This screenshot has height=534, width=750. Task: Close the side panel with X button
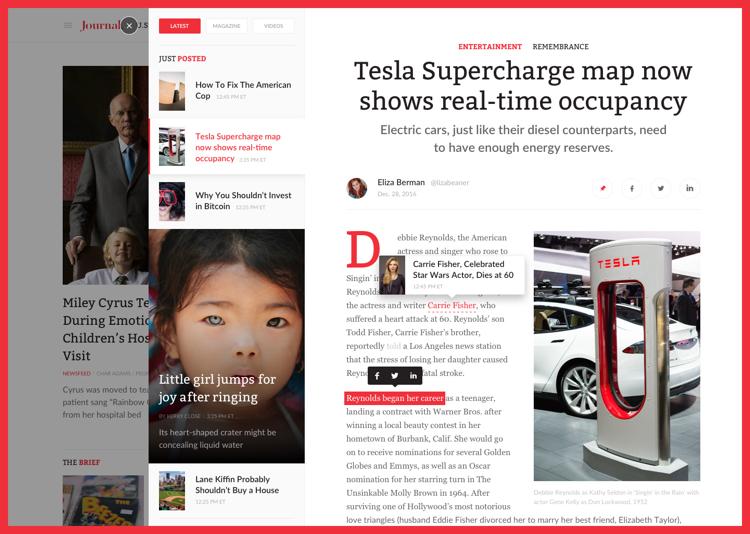[x=129, y=26]
